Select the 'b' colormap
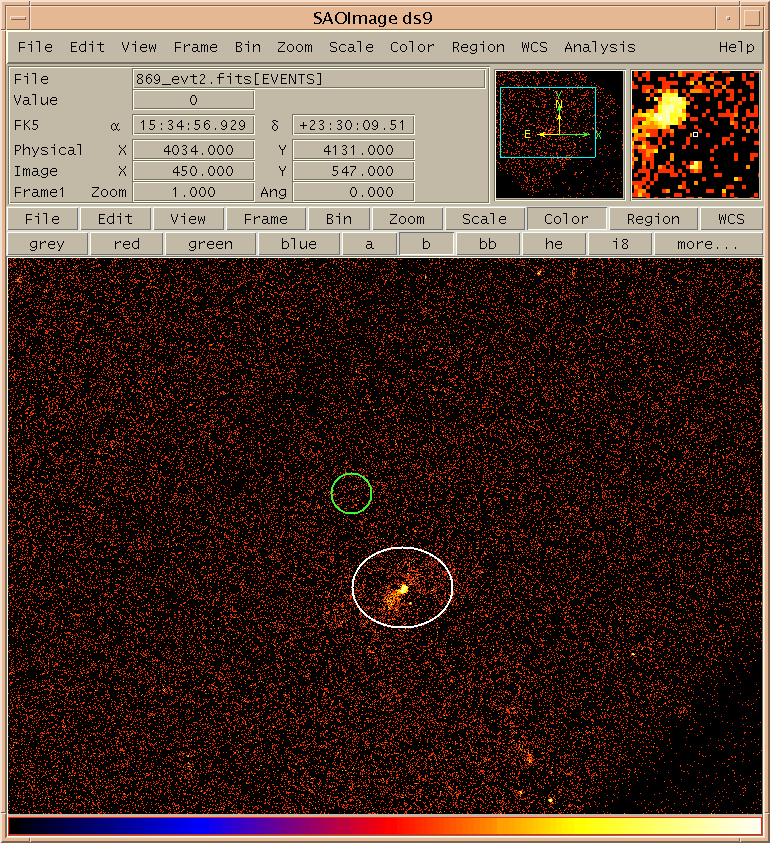 [x=426, y=244]
